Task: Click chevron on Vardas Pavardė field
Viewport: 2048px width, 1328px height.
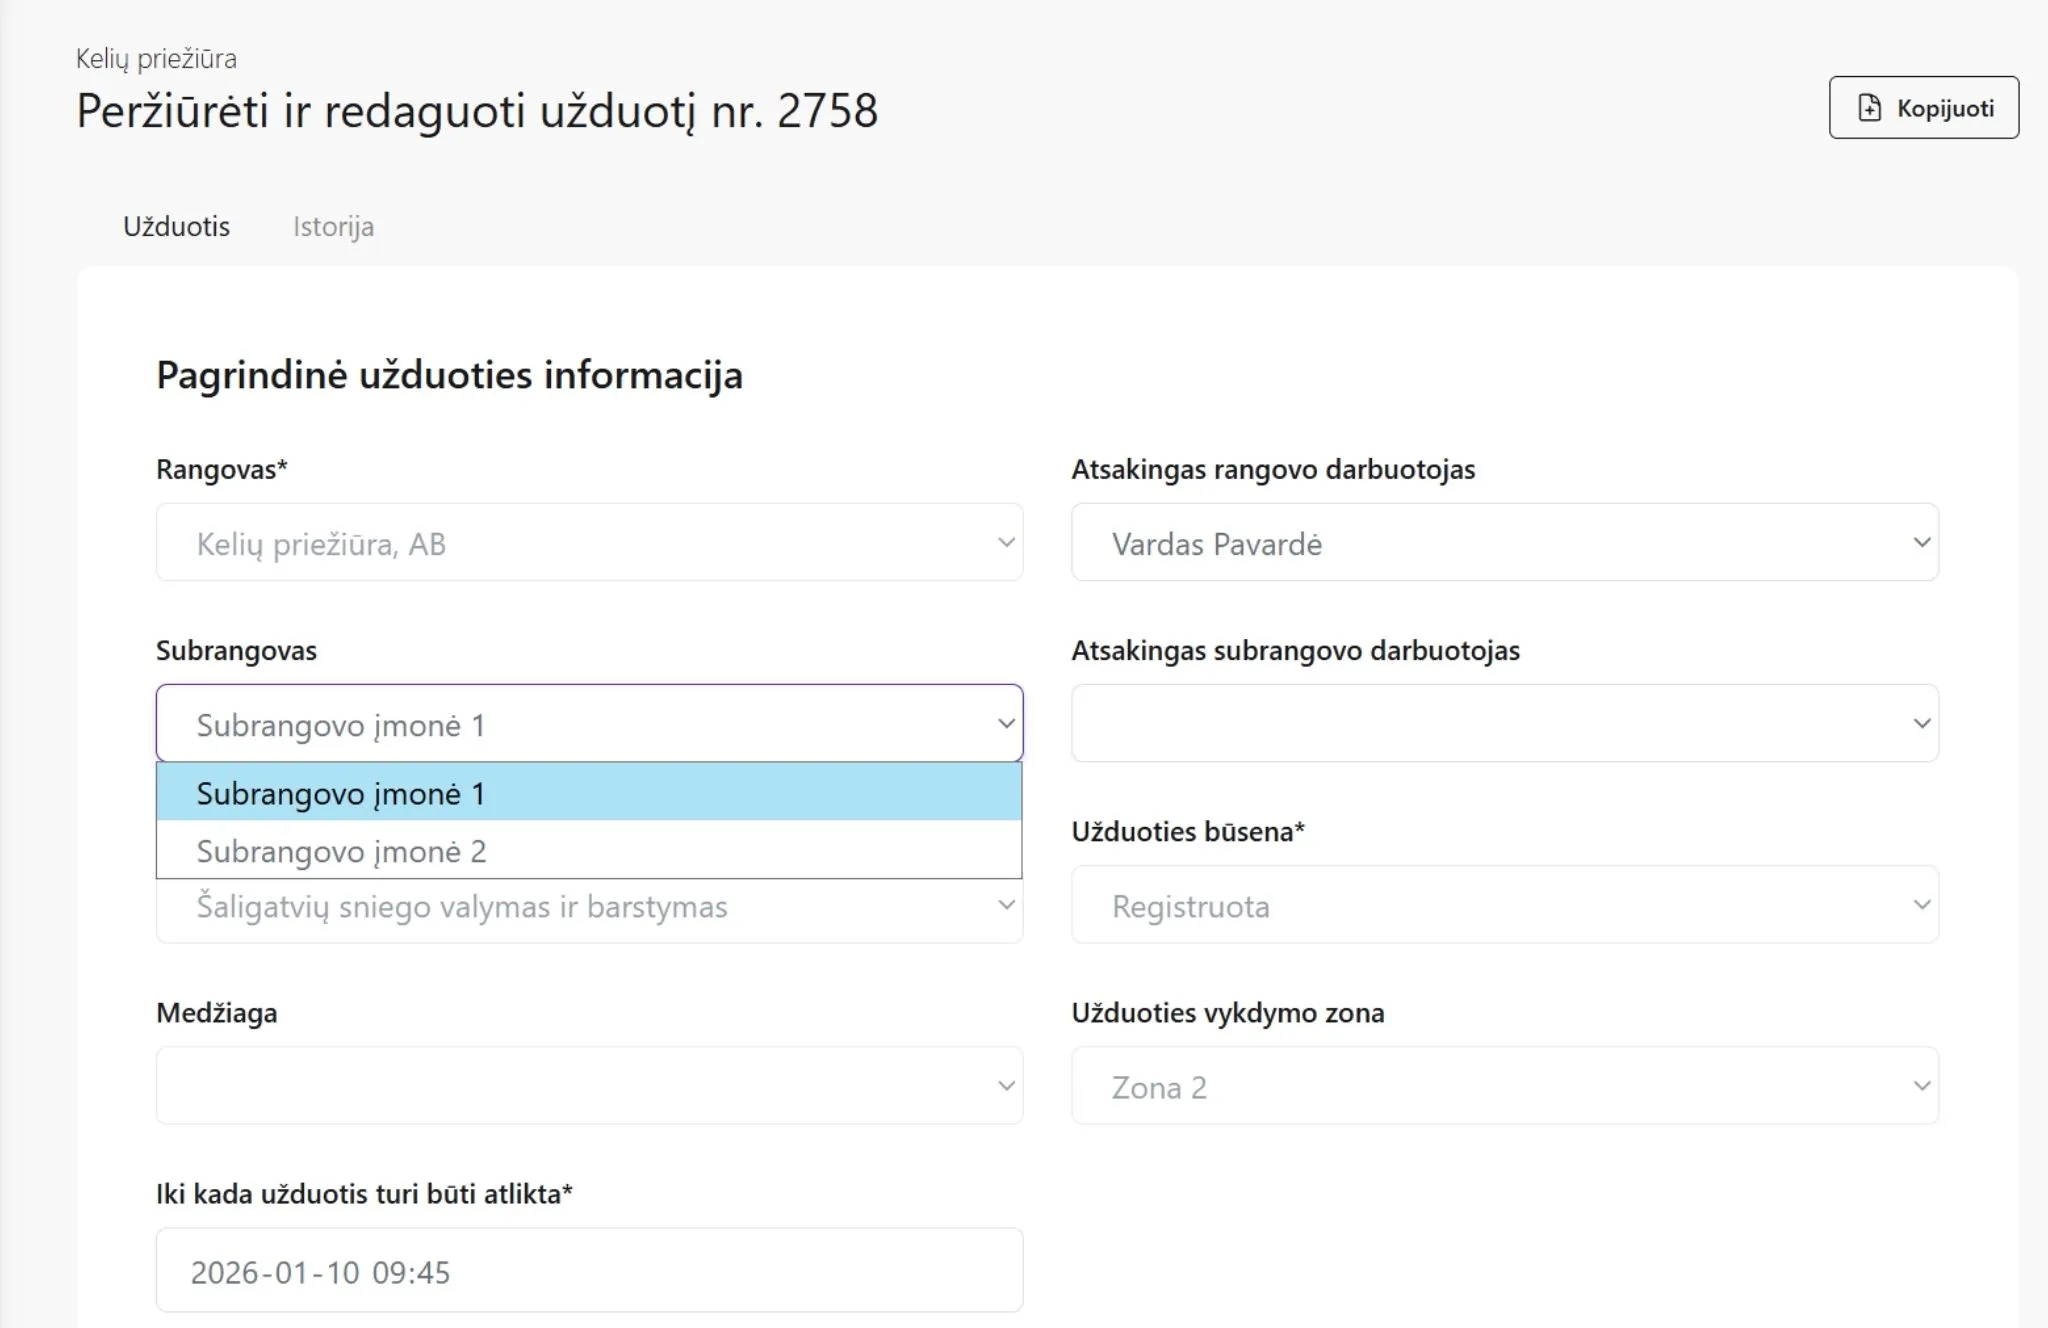Action: [1921, 543]
